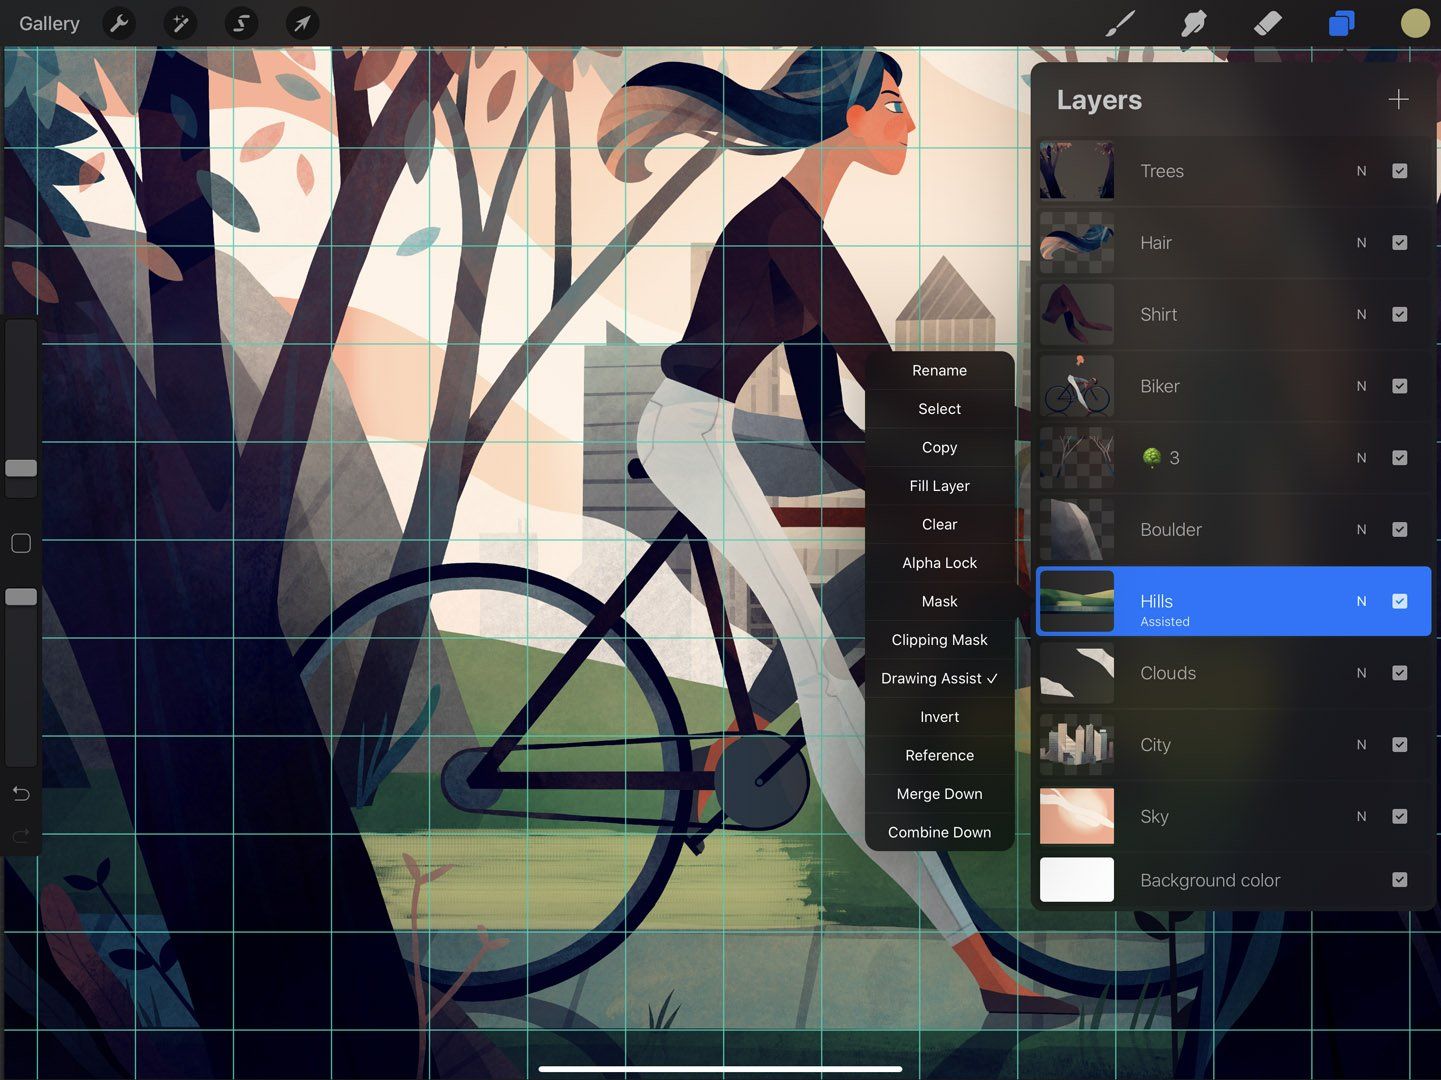1441x1080 pixels.
Task: Select the Smudge tool
Action: (x=1194, y=23)
